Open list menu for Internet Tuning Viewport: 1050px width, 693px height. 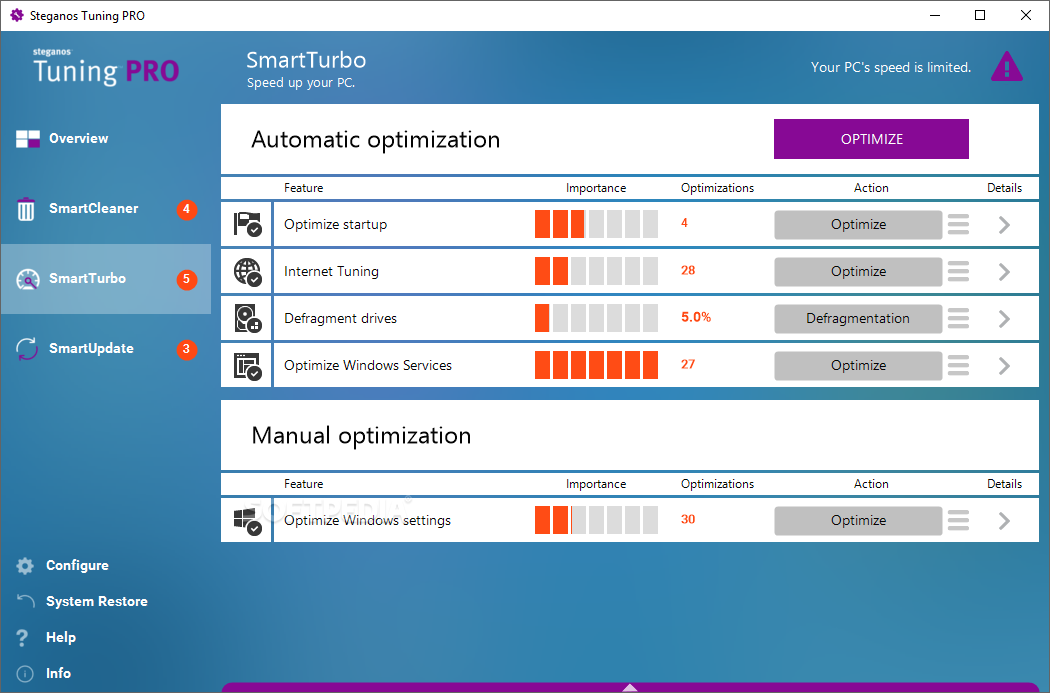pyautogui.click(x=958, y=271)
